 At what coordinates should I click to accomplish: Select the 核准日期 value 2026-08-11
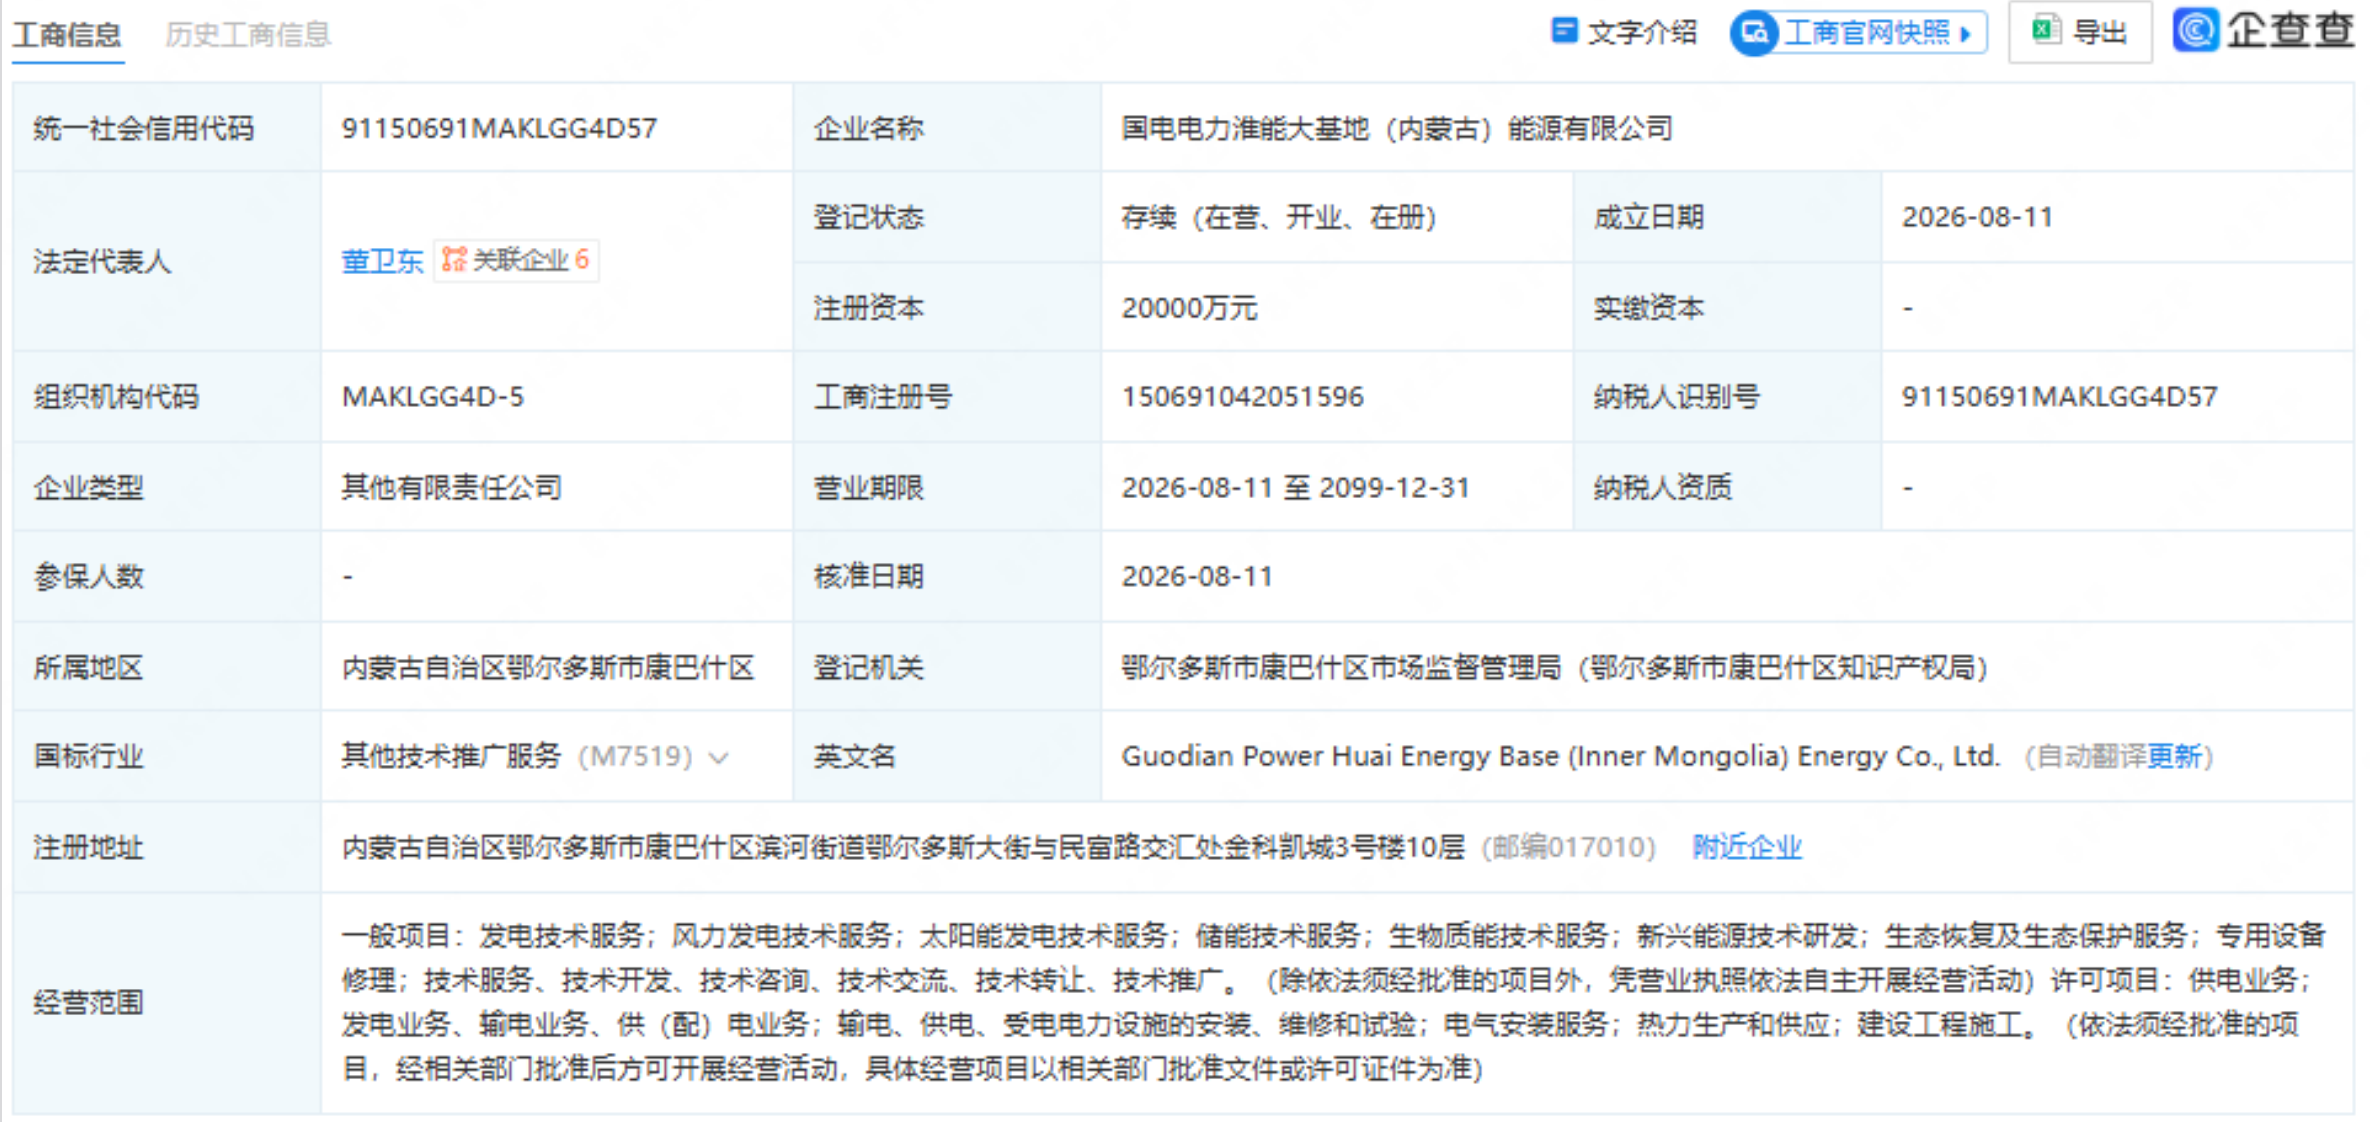1196,577
